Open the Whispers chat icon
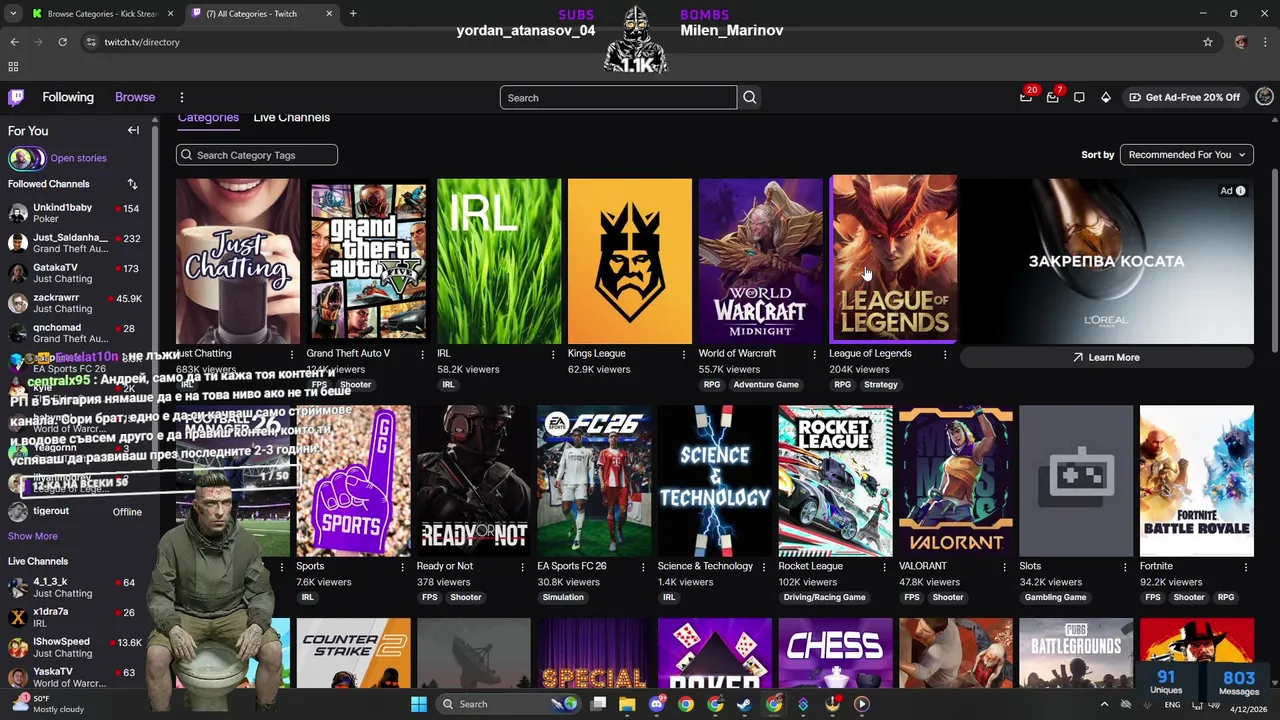Image resolution: width=1280 pixels, height=720 pixels. (x=1079, y=97)
